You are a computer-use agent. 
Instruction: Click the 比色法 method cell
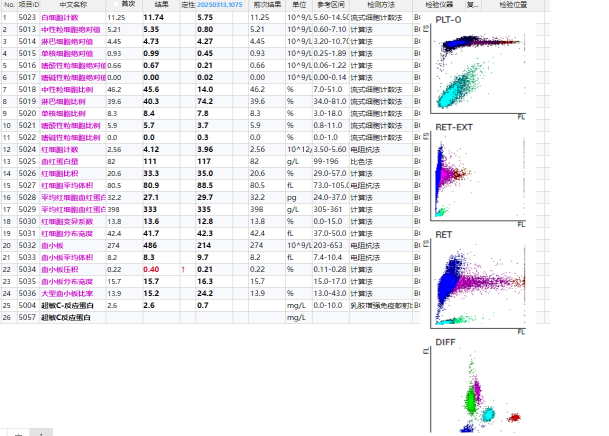pos(362,162)
